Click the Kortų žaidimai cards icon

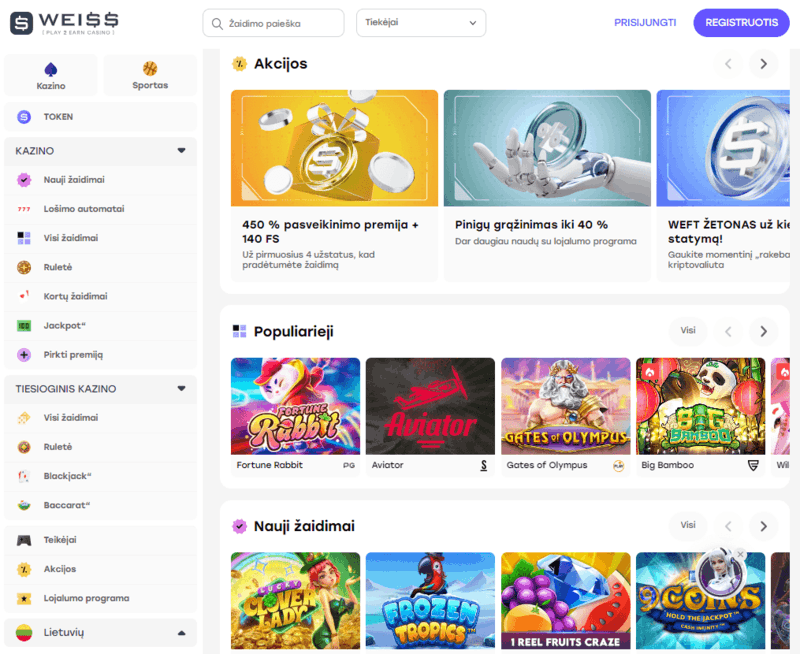point(24,296)
